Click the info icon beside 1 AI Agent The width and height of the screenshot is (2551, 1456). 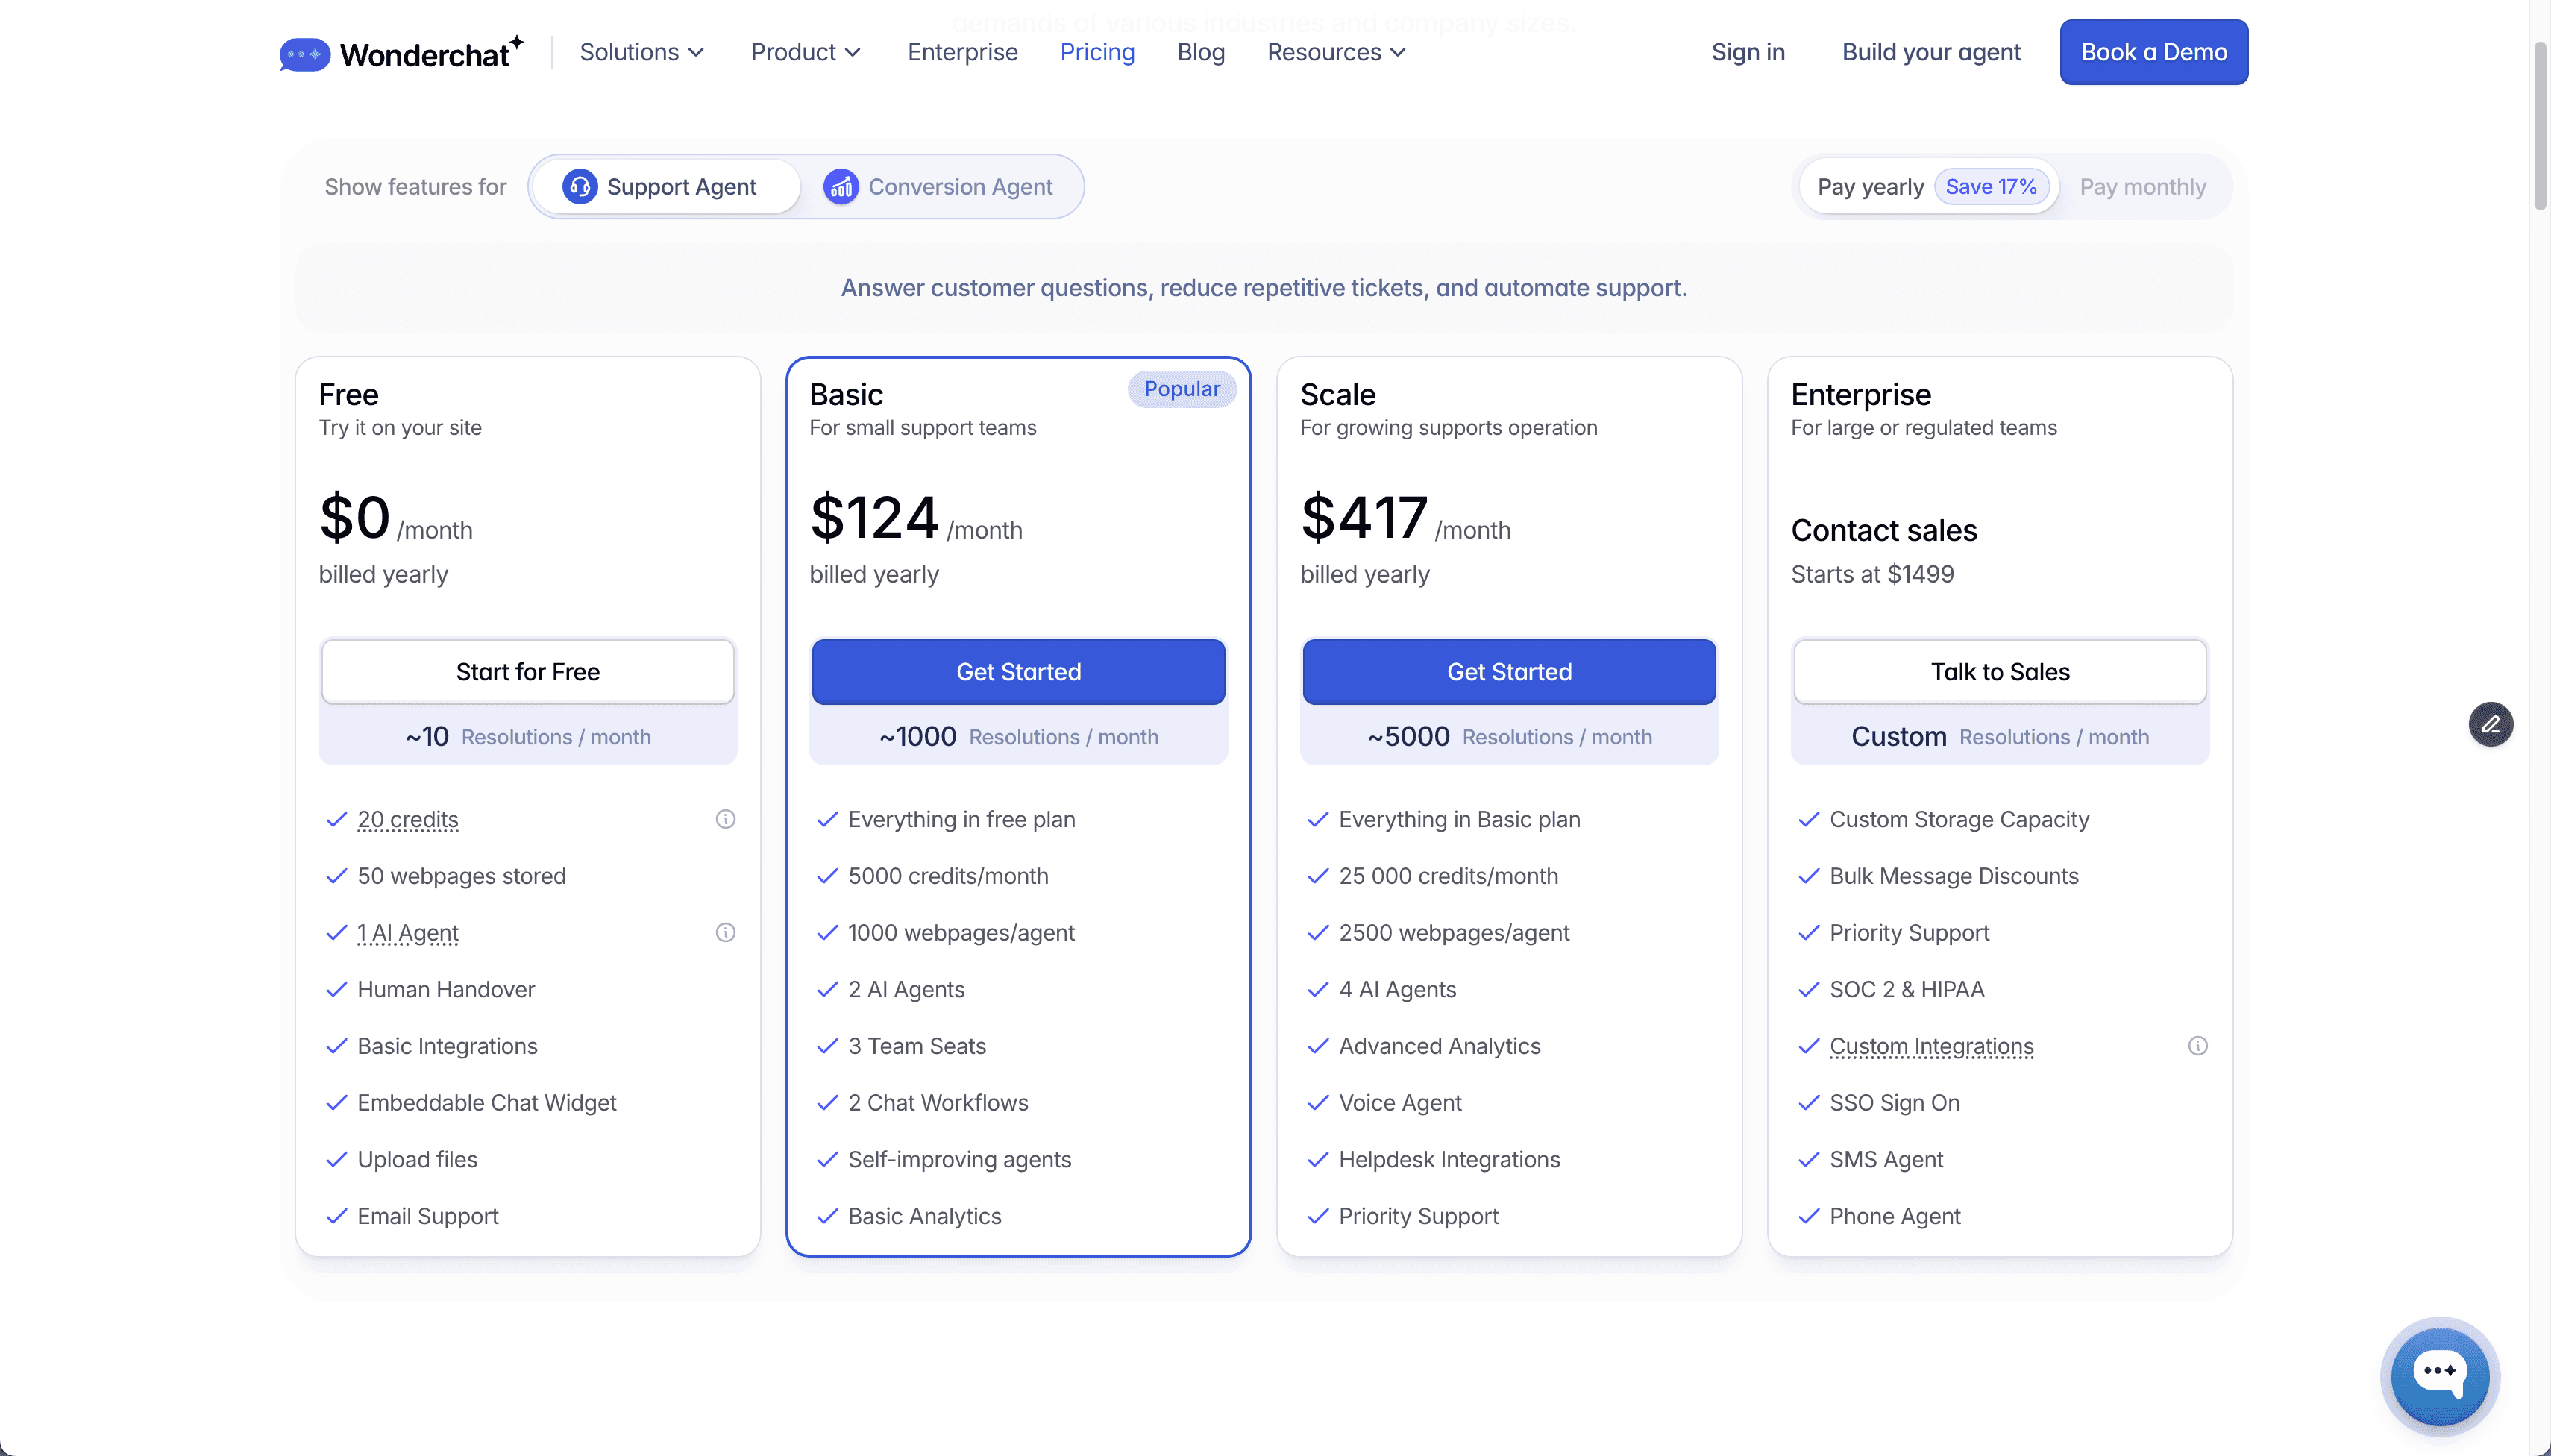[x=726, y=932]
